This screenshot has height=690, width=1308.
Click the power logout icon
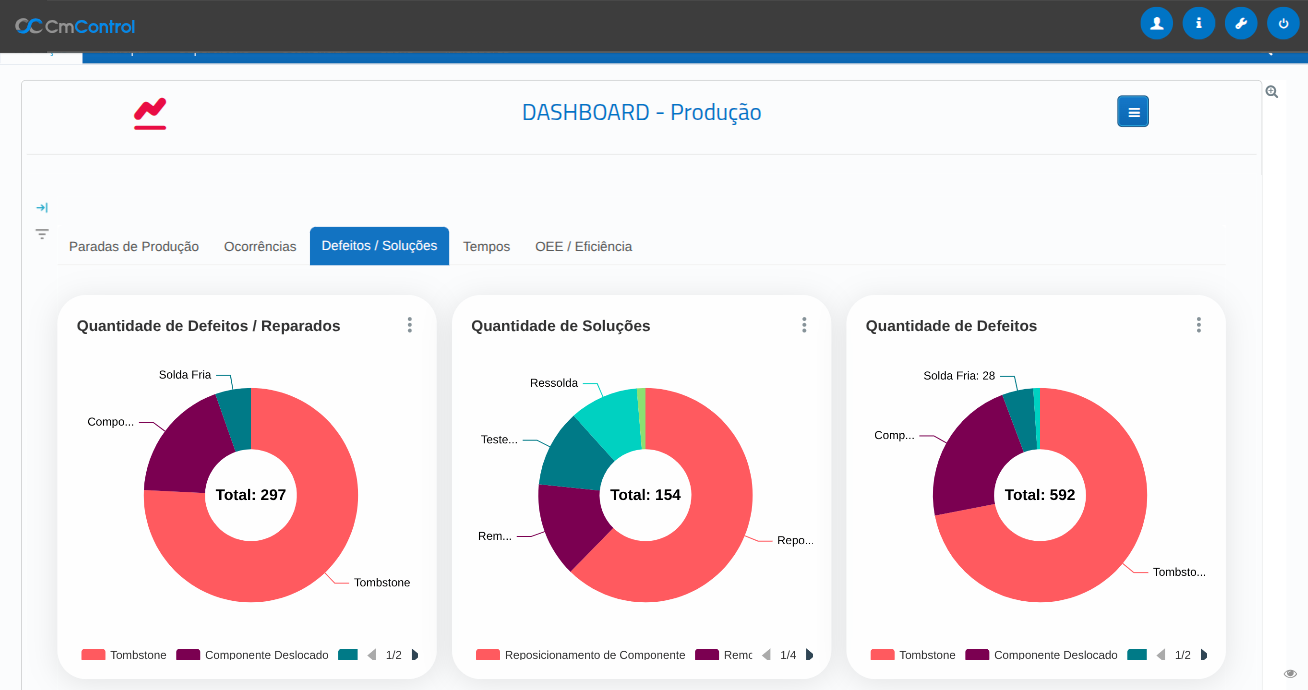click(1283, 24)
